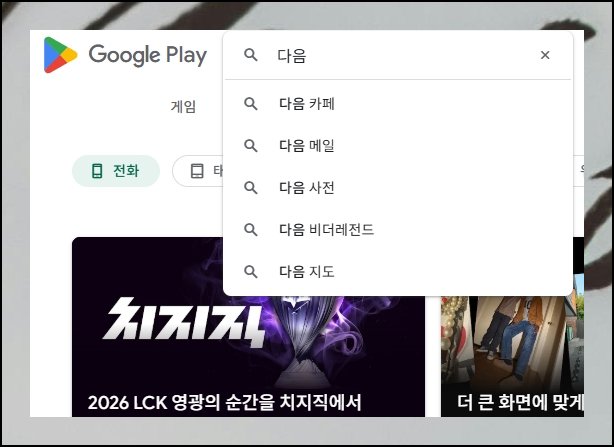
Task: Select the 다음 사전 suggestion
Action: point(398,187)
